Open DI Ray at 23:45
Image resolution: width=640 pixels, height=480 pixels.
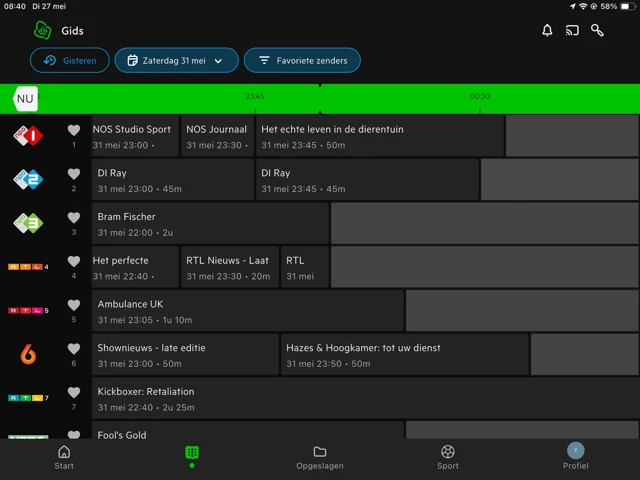click(367, 180)
